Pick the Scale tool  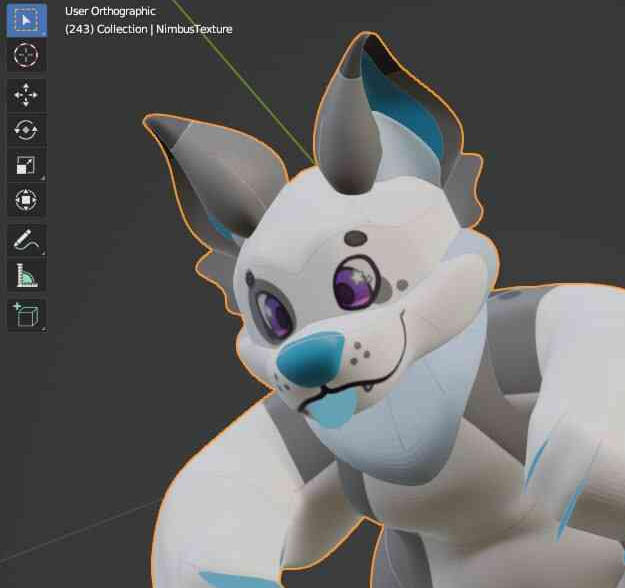[x=26, y=165]
